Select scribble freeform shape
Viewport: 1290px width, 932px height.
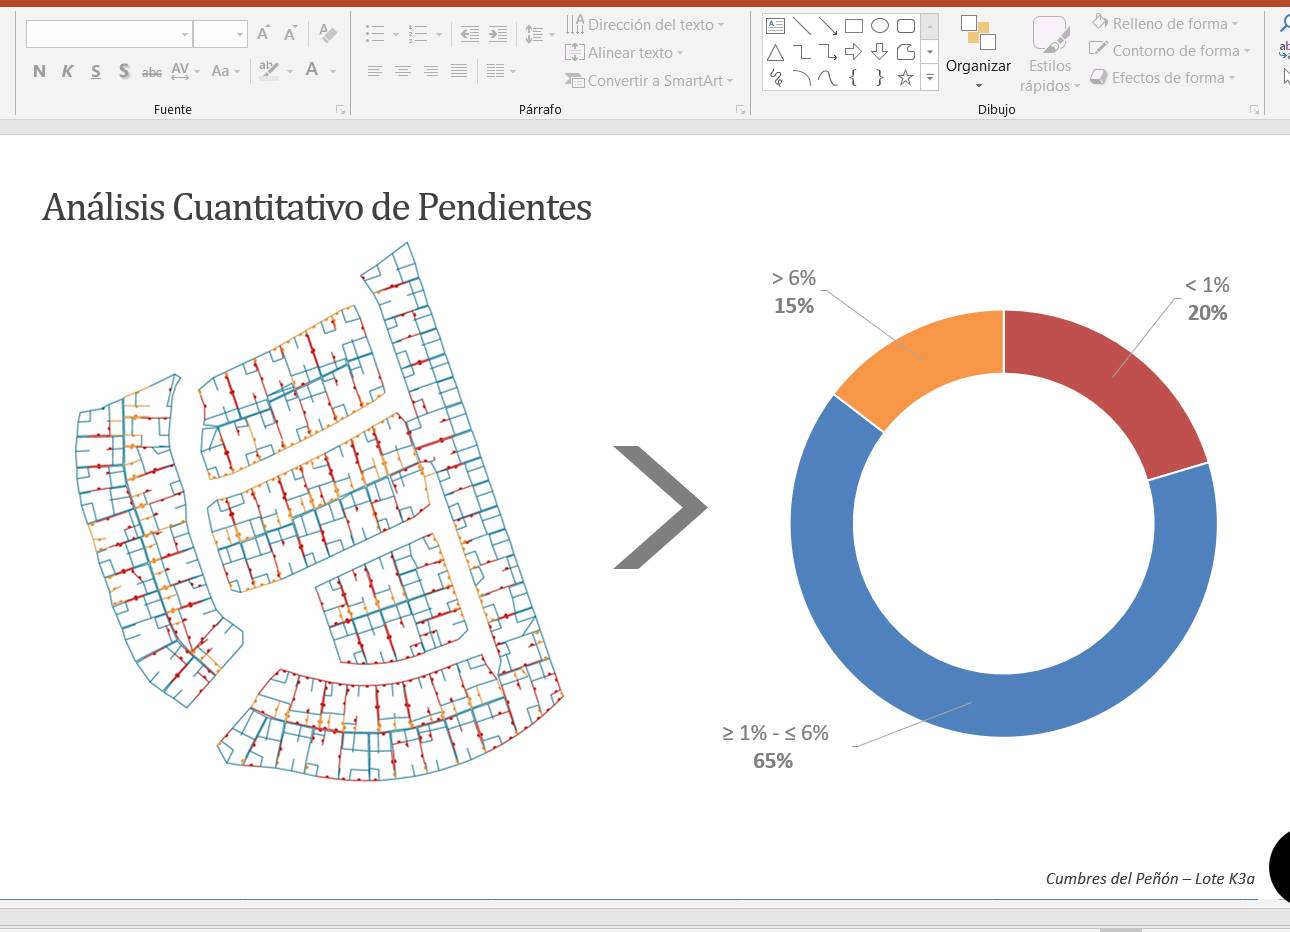[x=775, y=77]
